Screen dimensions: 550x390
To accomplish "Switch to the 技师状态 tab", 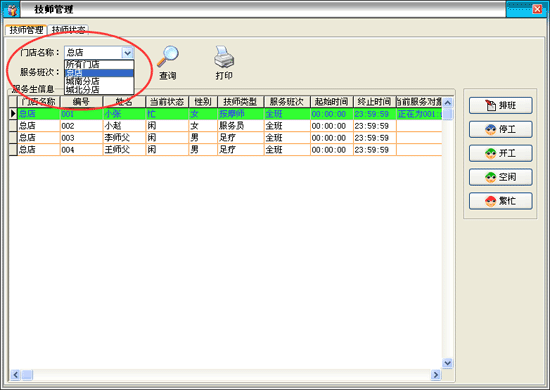I will 68,30.
